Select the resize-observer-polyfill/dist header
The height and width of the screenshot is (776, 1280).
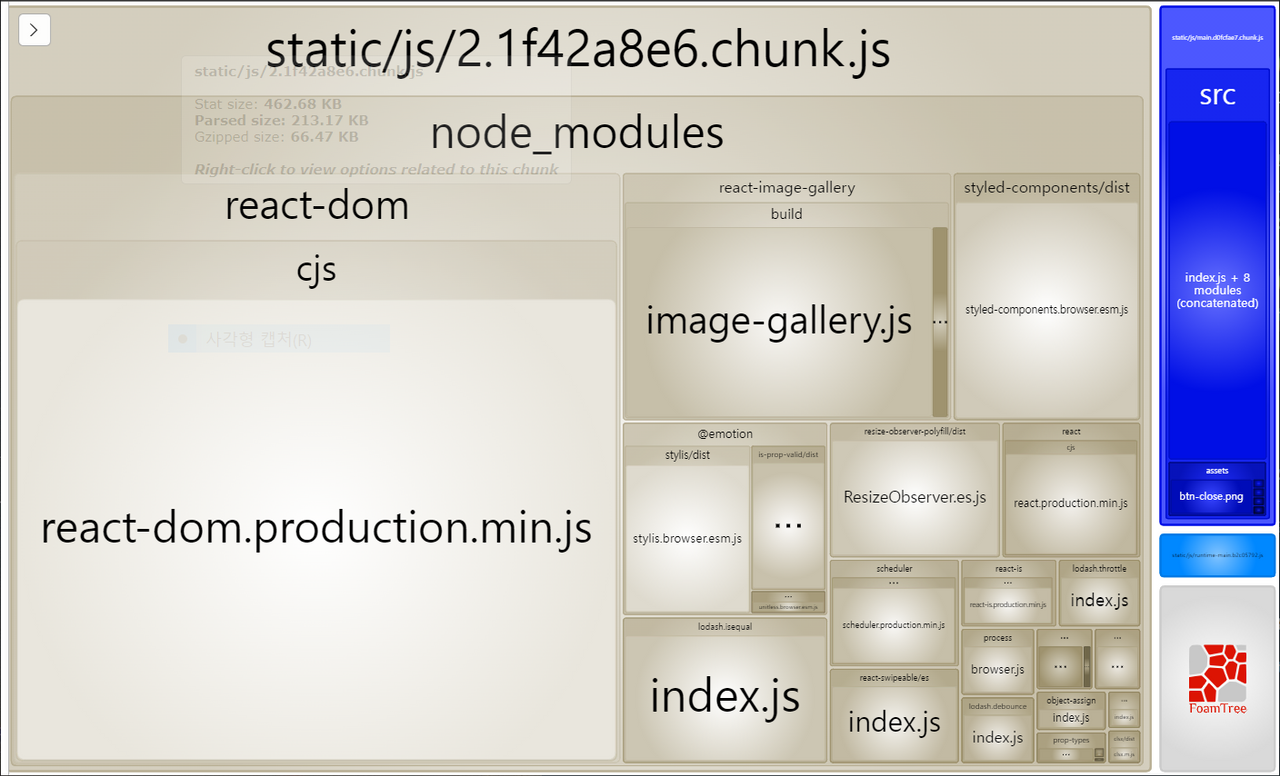(915, 431)
